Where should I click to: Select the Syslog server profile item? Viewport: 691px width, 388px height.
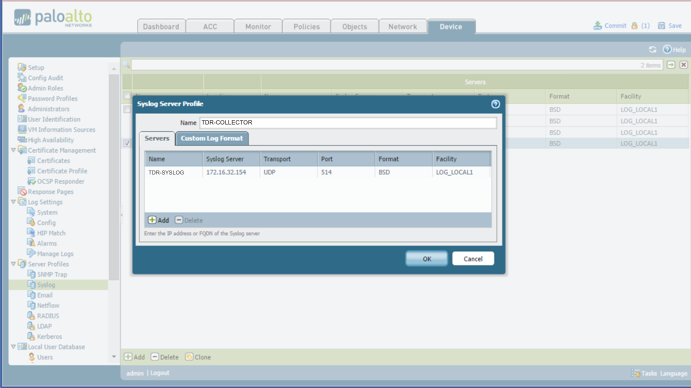point(58,285)
